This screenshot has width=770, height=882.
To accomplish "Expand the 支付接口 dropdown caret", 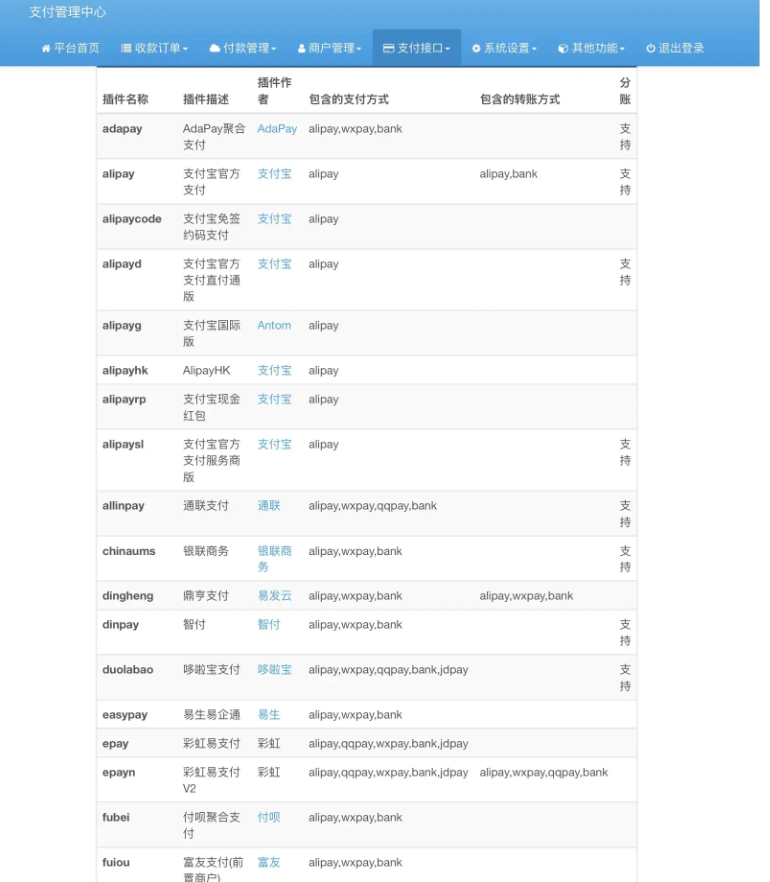I will (x=448, y=49).
